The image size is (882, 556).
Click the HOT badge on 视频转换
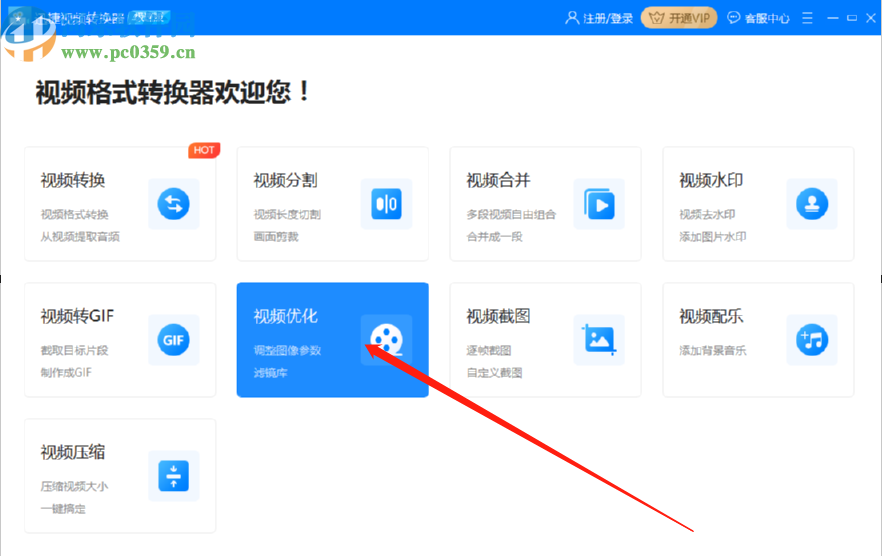[204, 150]
